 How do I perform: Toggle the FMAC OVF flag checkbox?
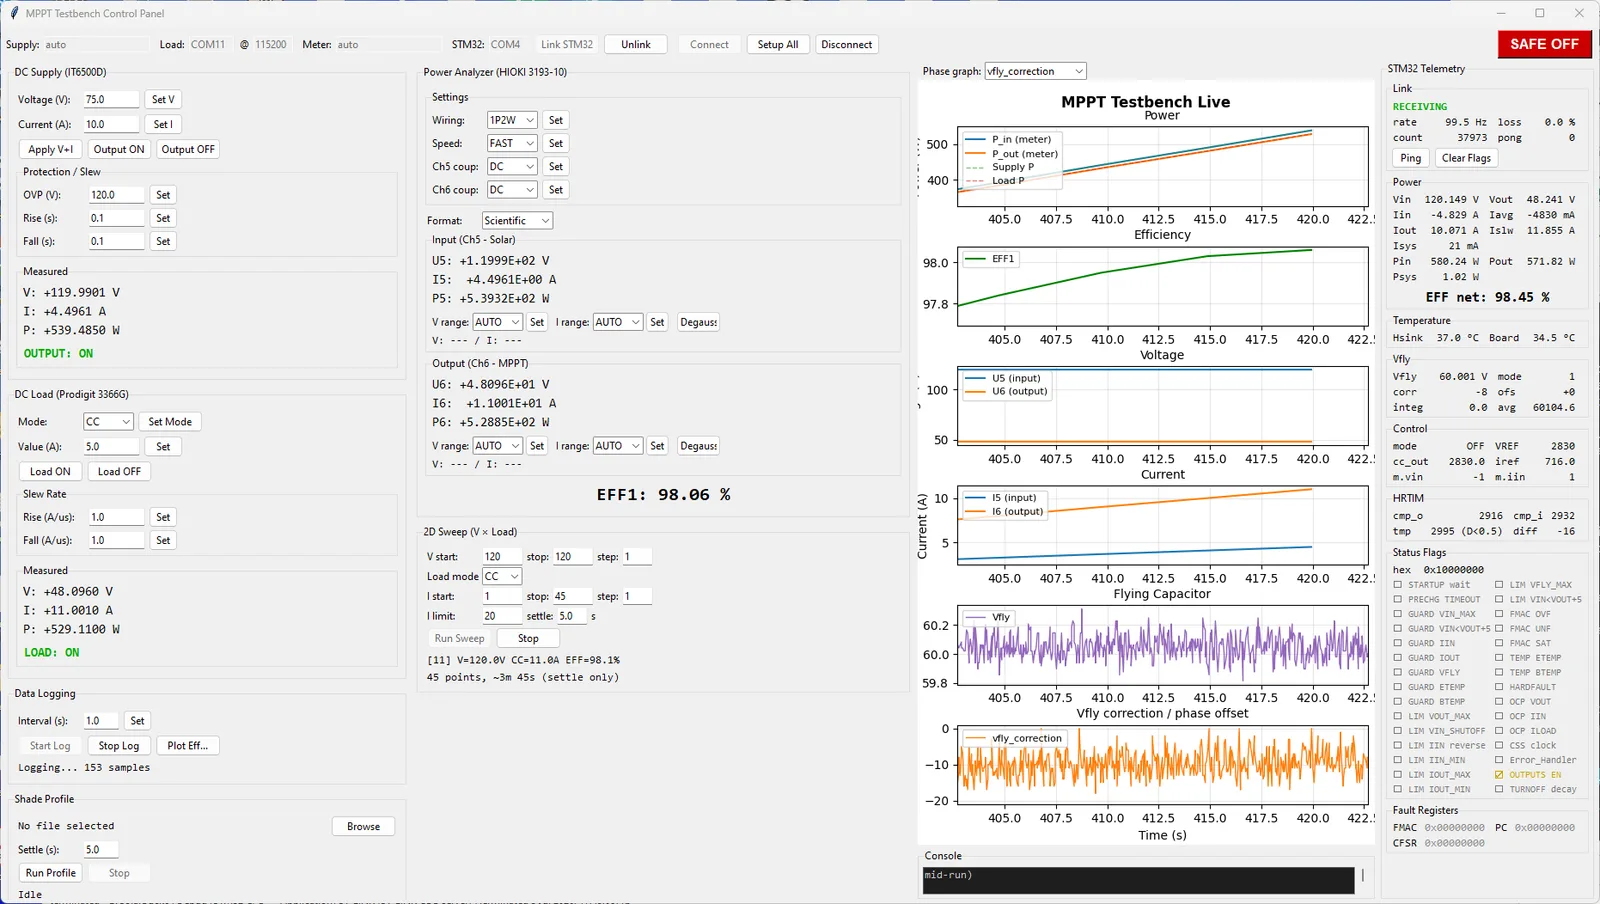[x=1499, y=614]
